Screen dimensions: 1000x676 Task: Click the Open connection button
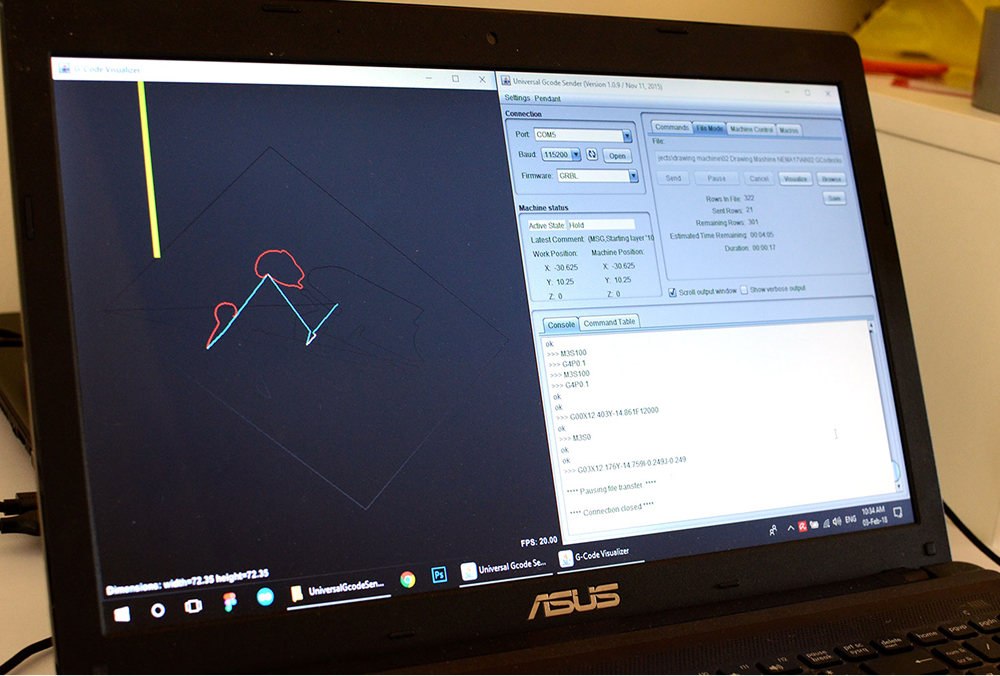(617, 156)
